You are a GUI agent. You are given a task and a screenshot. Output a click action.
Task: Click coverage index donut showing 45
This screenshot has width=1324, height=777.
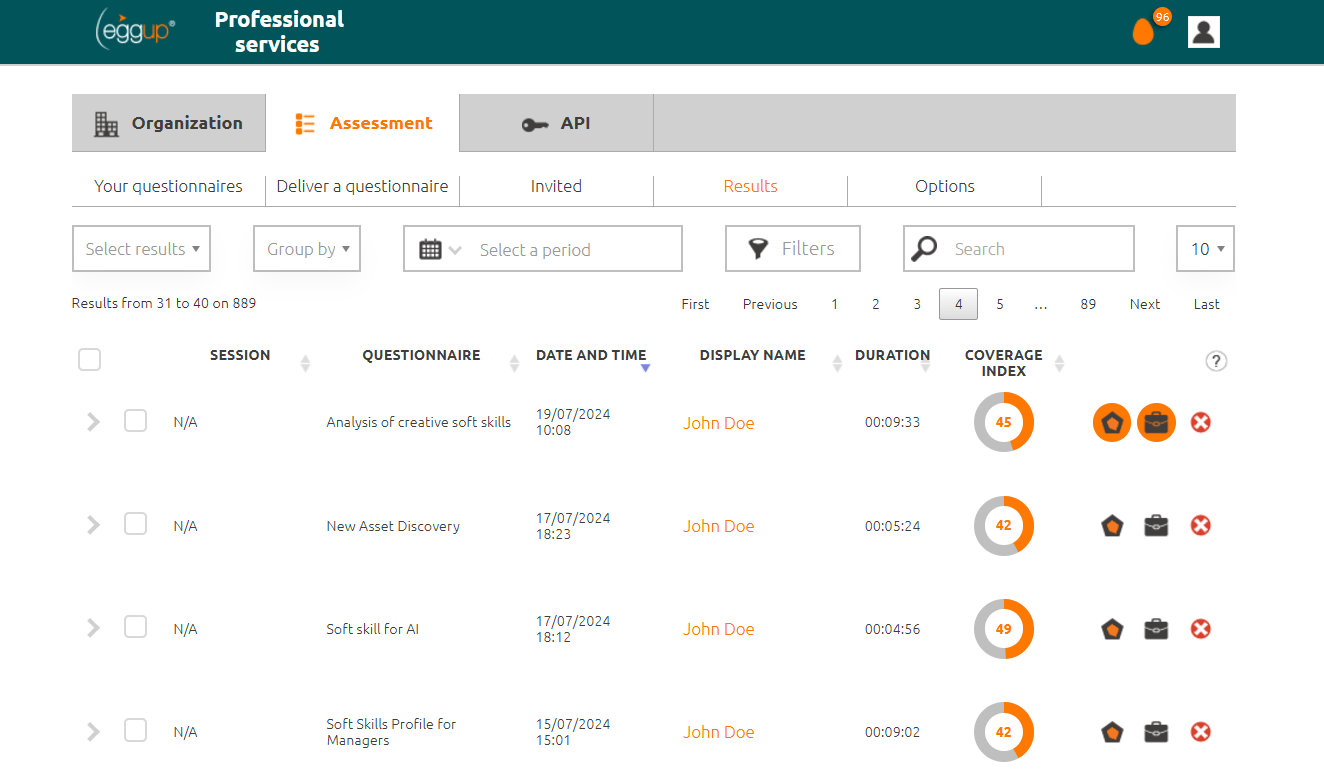pos(1004,422)
